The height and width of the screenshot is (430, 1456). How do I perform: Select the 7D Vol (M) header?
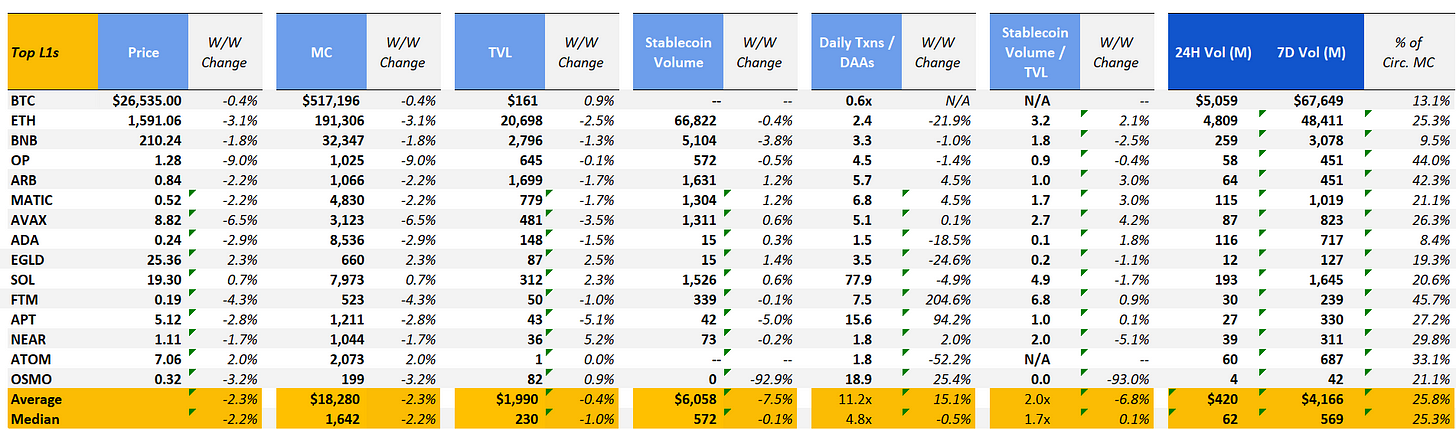[x=1310, y=53]
